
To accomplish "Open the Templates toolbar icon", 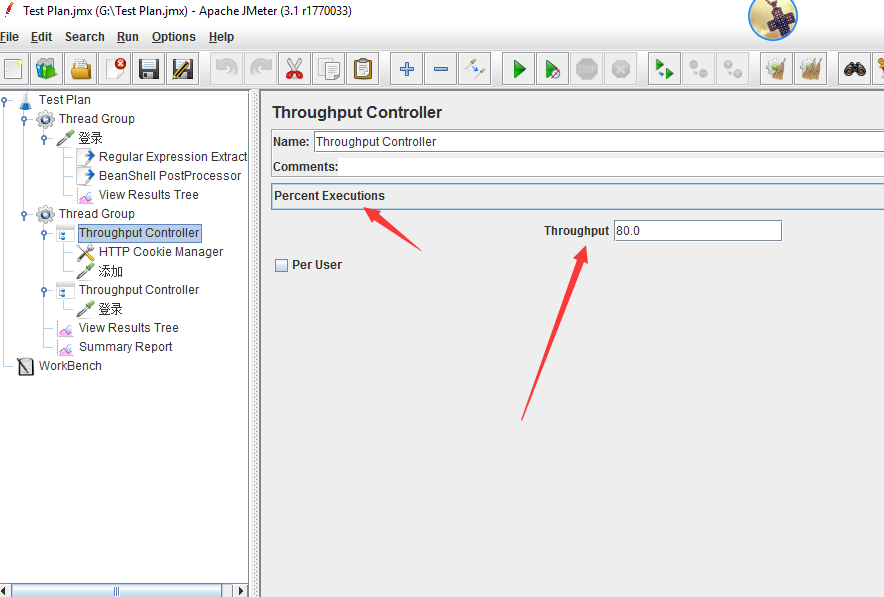I will 46,69.
